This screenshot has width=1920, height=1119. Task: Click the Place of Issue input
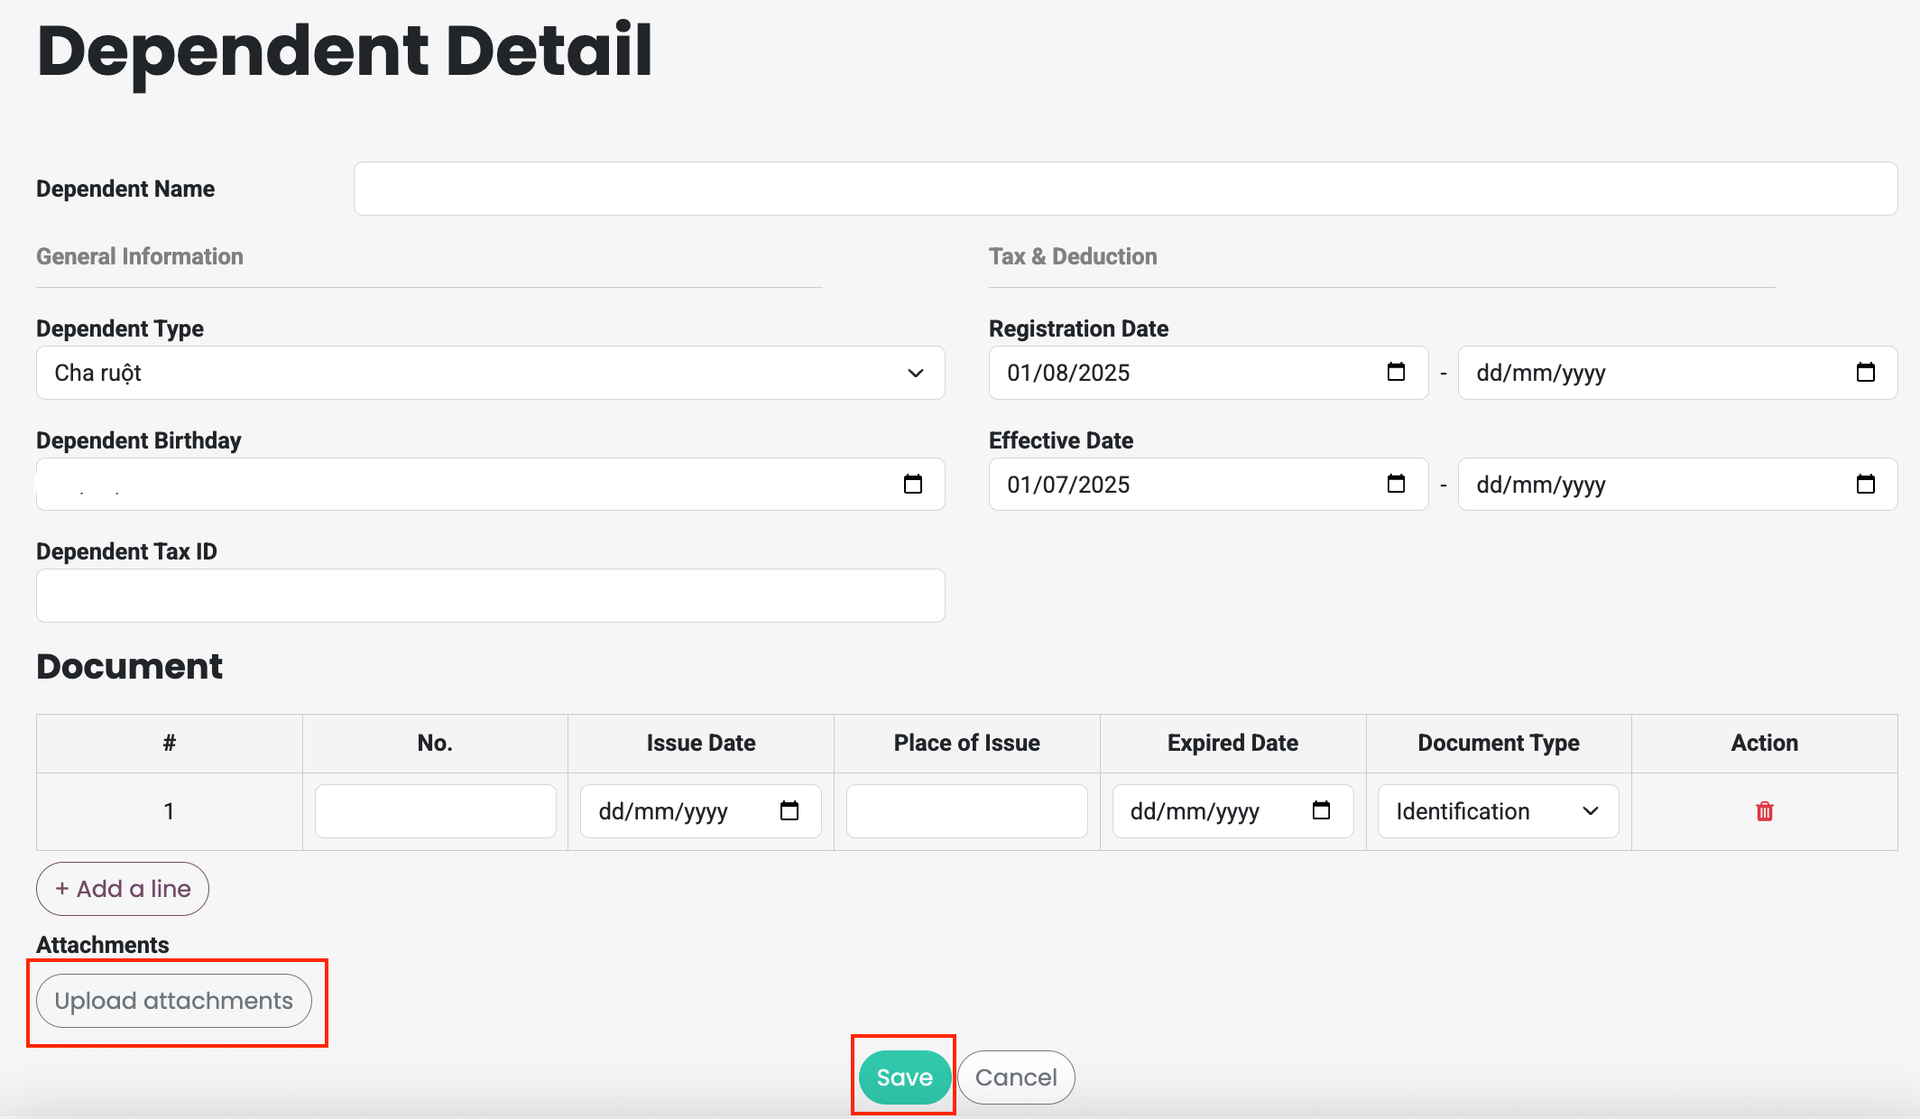click(966, 811)
